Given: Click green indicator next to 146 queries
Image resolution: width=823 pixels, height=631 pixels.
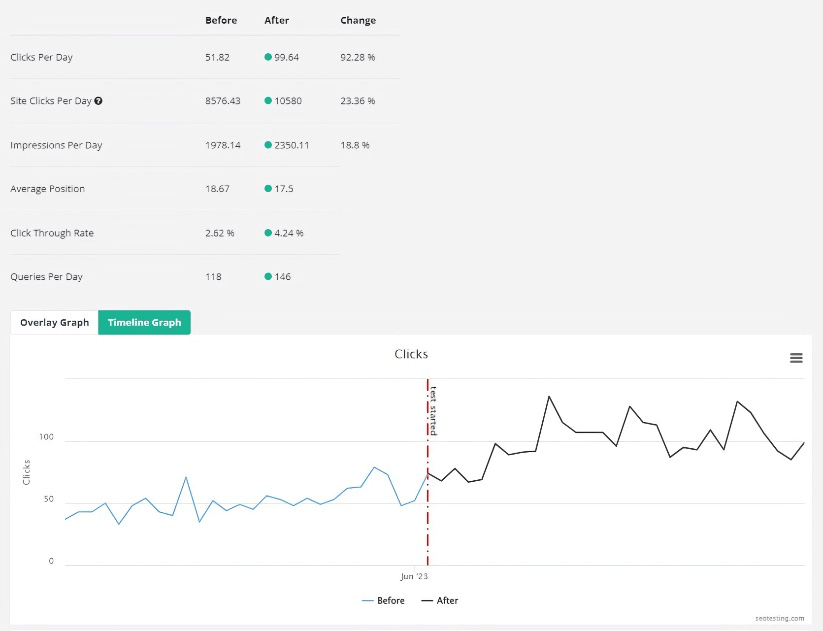Looking at the screenshot, I should [268, 277].
